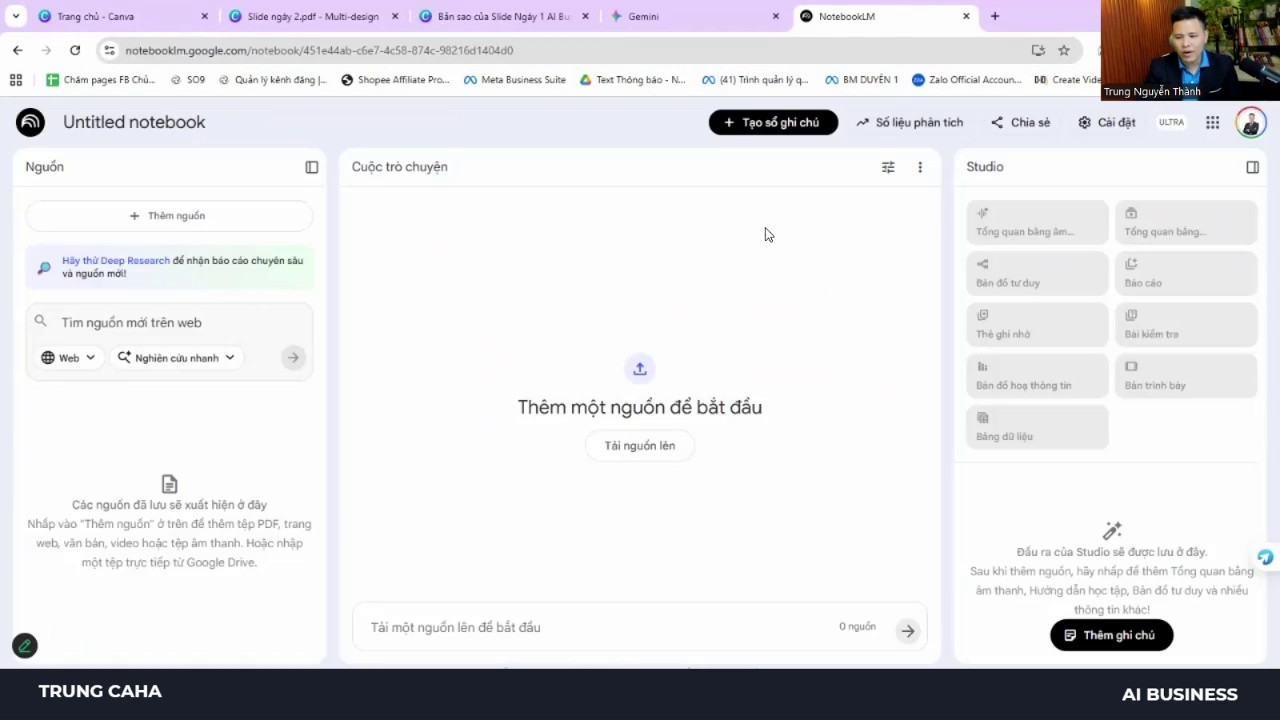View site information icon beside the URL
Screen dimensions: 1280x720
(110, 50)
